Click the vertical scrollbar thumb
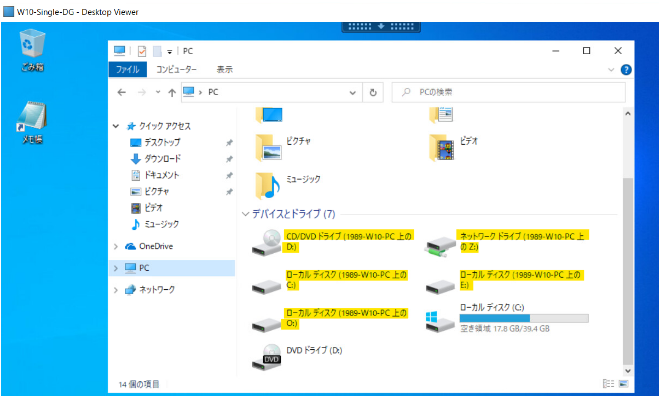 (628, 271)
